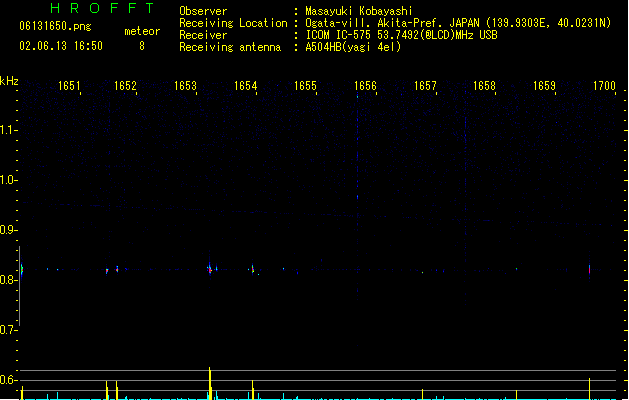629x400 pixels.
Task: Click the ICOM IC-575 receiver text
Action: pos(402,35)
